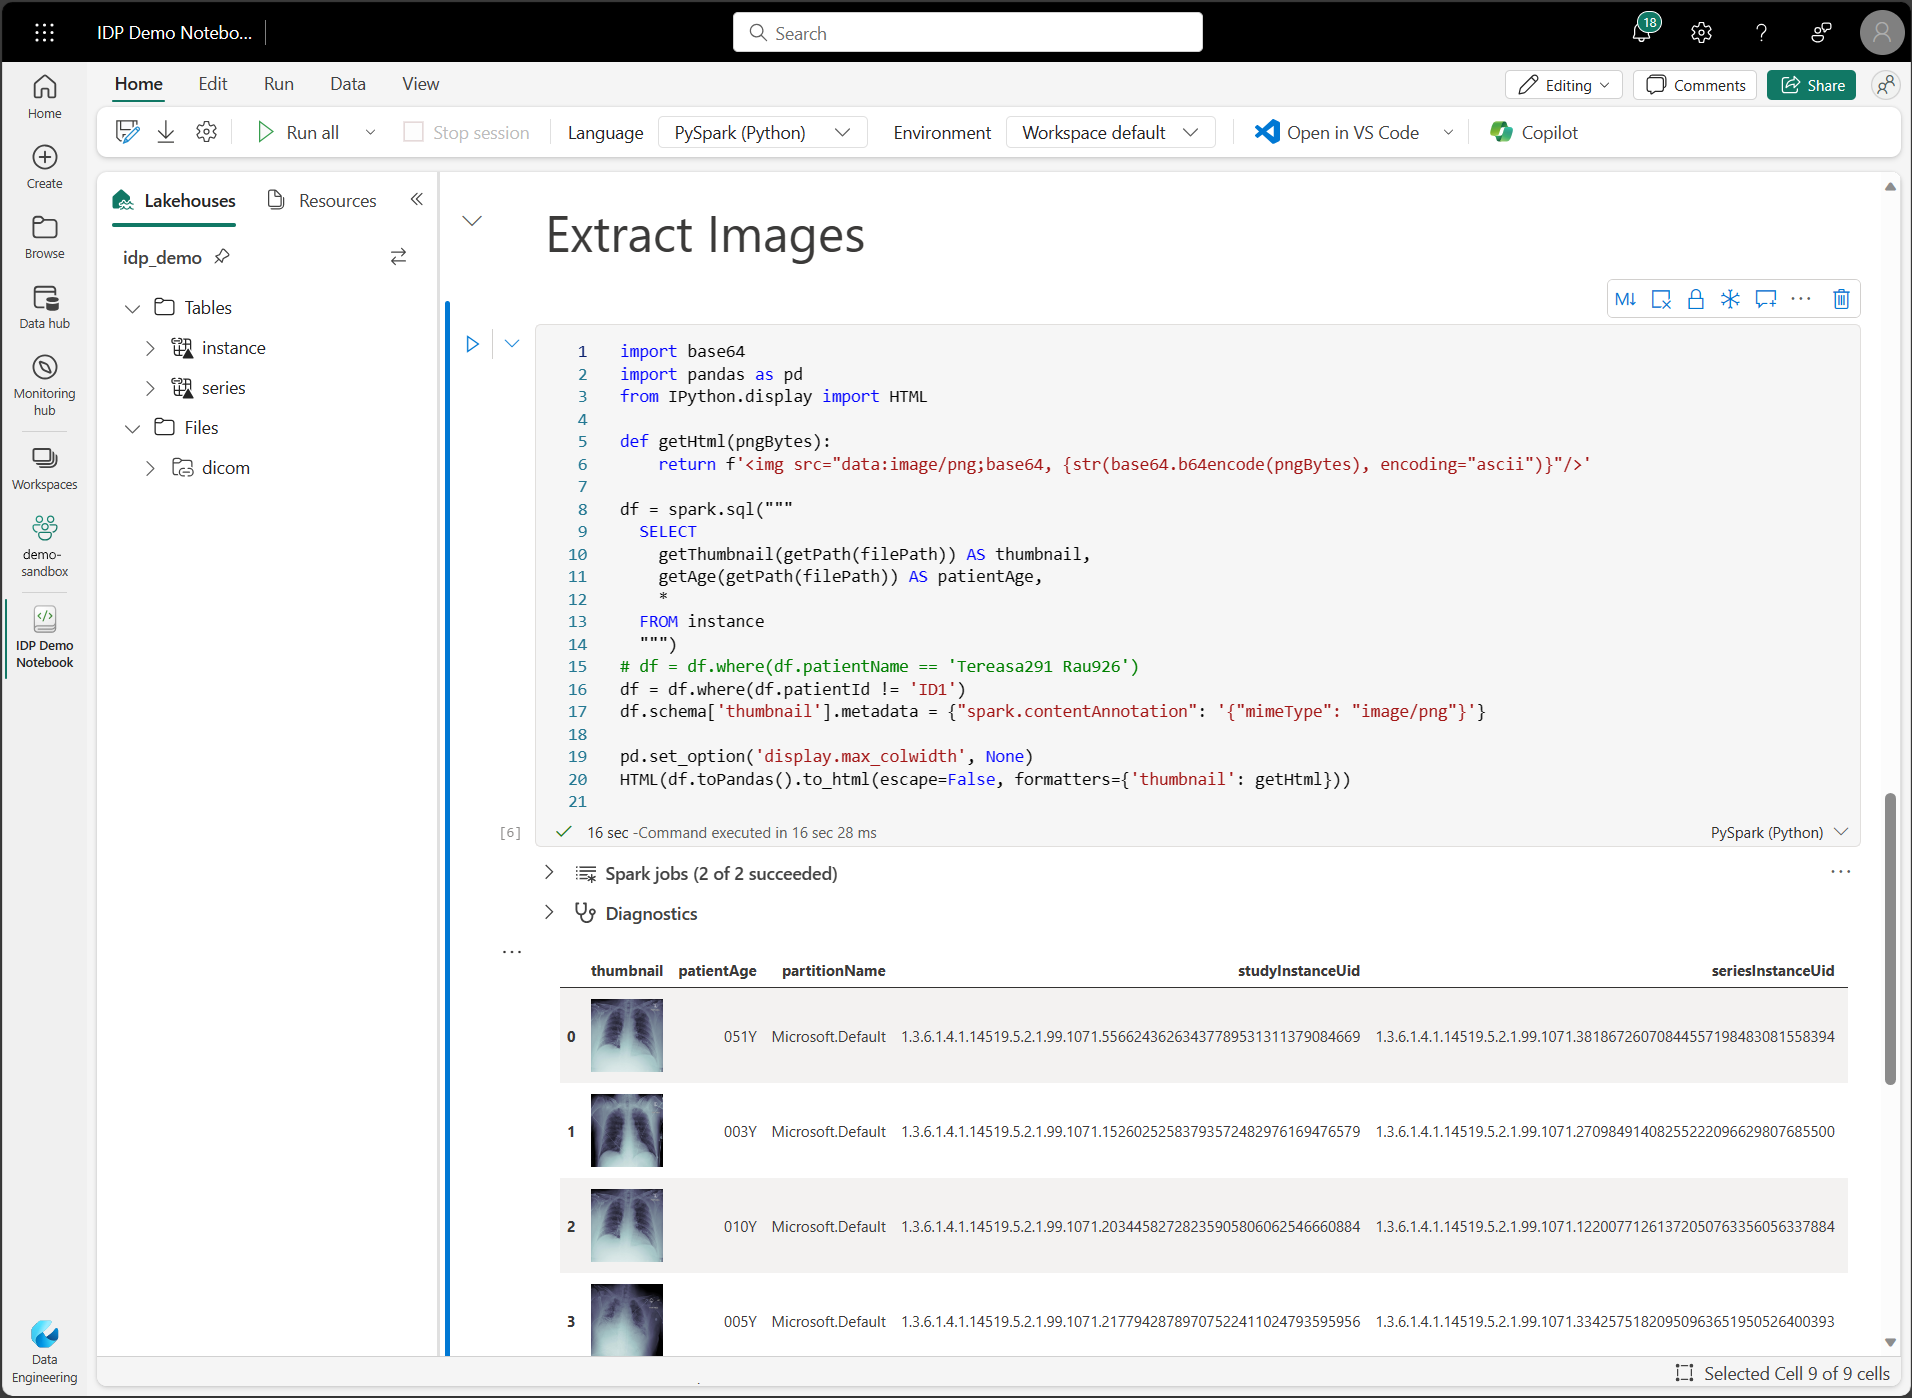Open notebook settings via the gear icon
This screenshot has width=1912, height=1398.
(206, 131)
